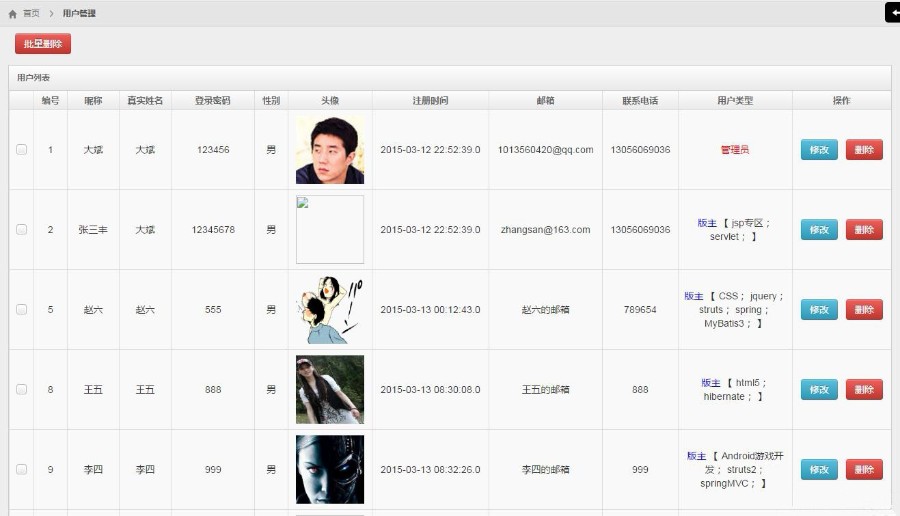Click the 用户类型 column header
This screenshot has height=516, width=900.
point(735,100)
